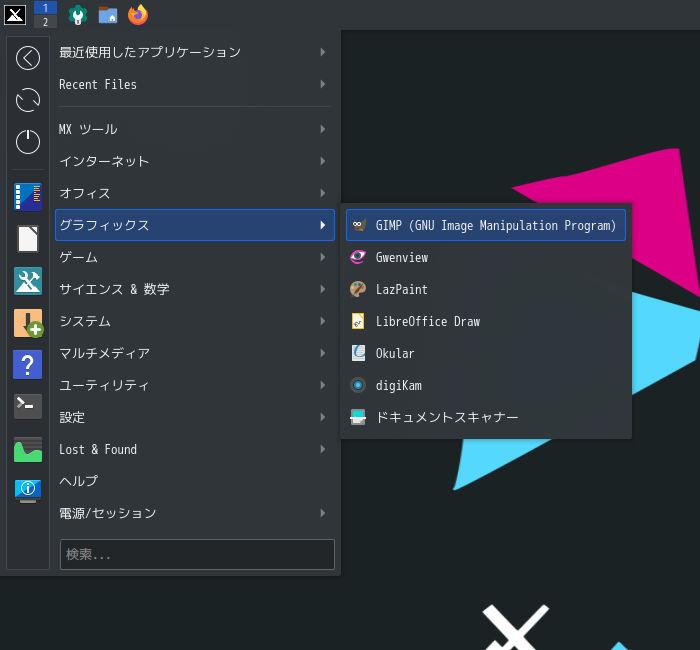Open the blue notebook editor sidebar icon
Screen dimensions: 700x650
[x=28, y=196]
